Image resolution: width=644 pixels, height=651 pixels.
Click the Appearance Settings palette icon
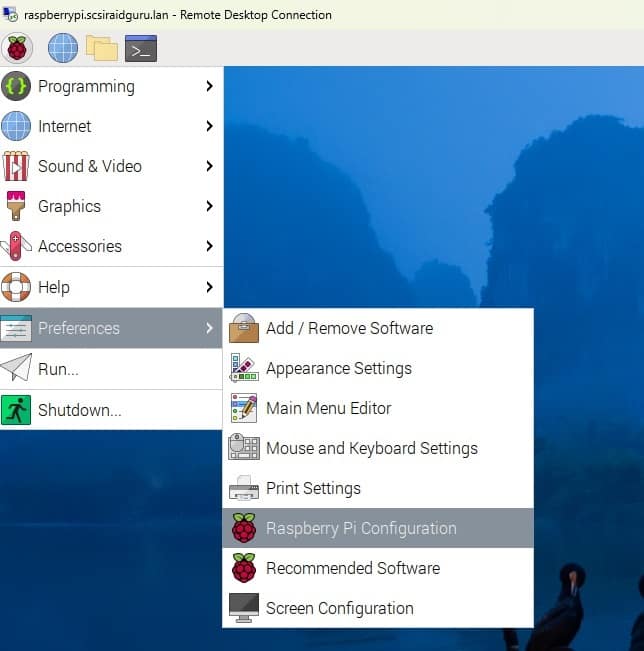tap(244, 368)
